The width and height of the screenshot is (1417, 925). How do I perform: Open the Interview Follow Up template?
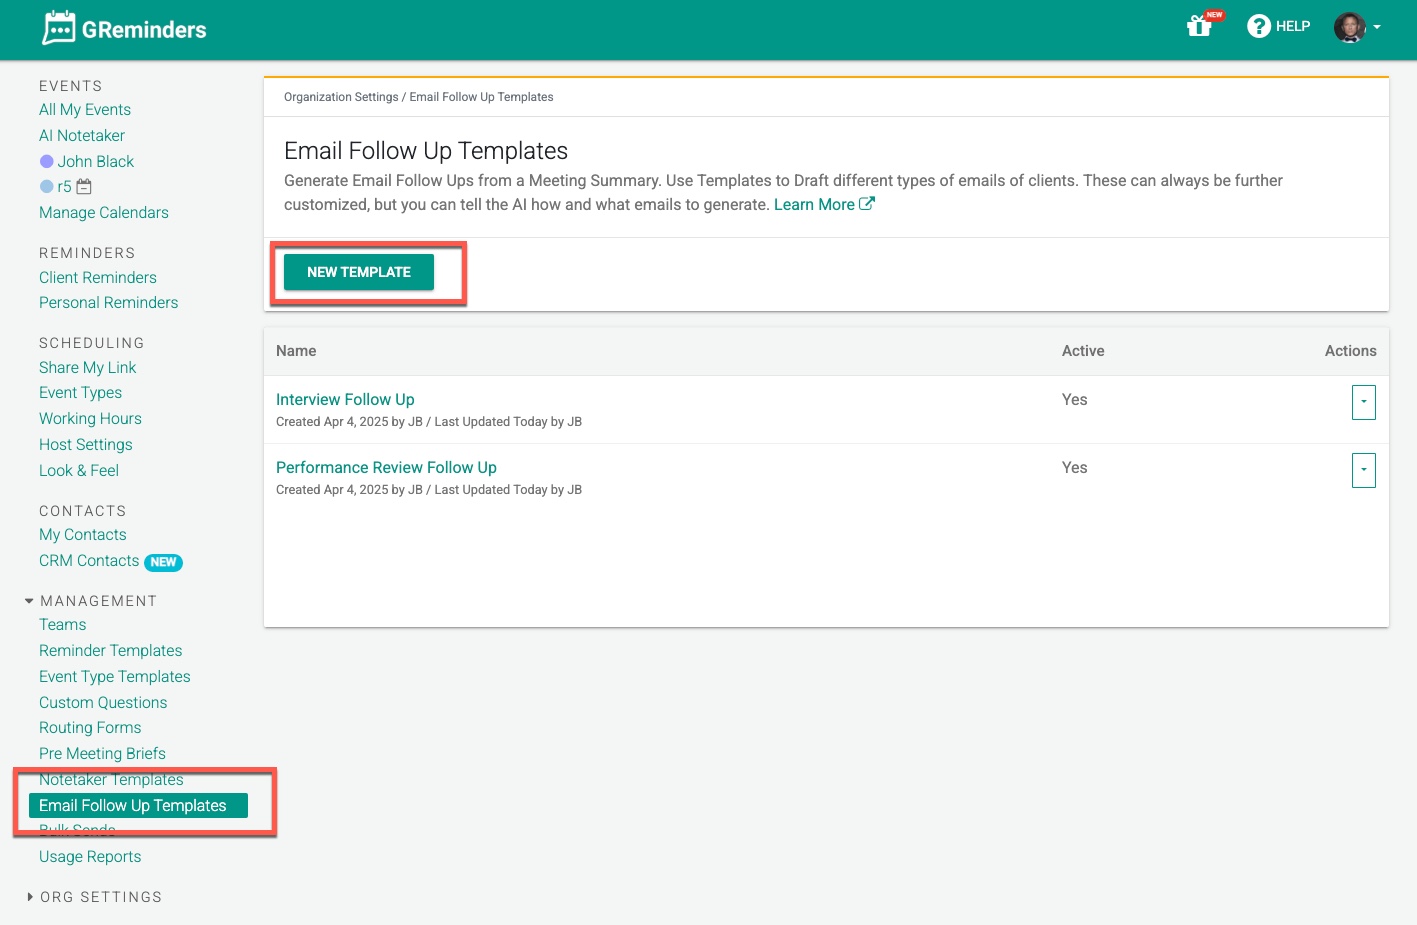coord(345,400)
